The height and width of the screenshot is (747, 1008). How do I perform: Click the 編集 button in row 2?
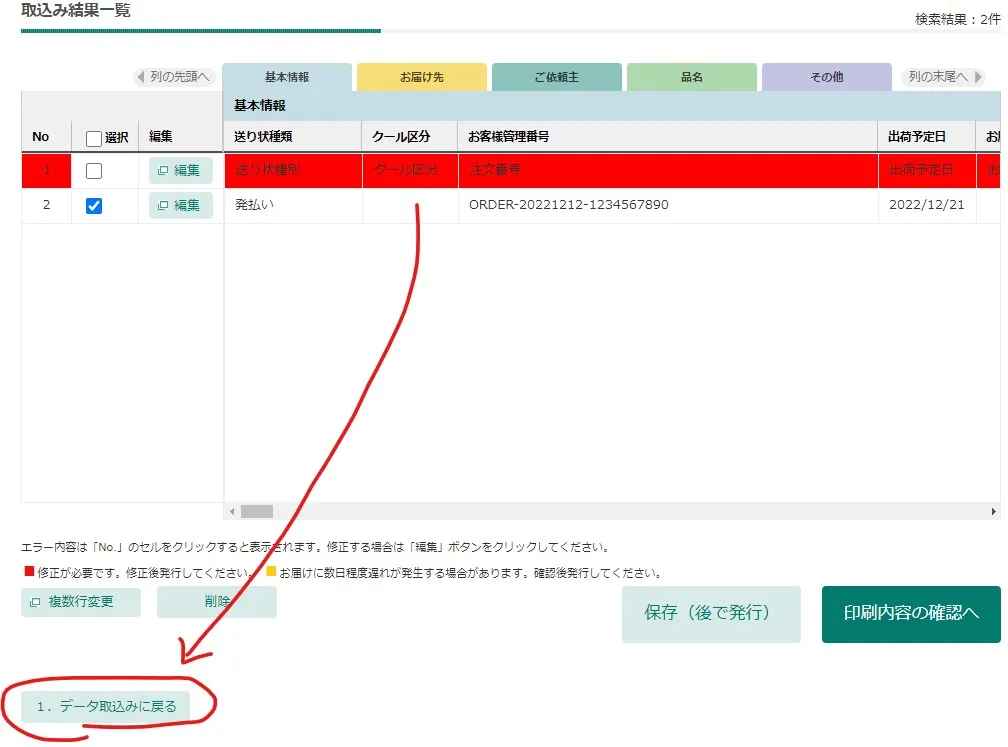click(x=181, y=206)
